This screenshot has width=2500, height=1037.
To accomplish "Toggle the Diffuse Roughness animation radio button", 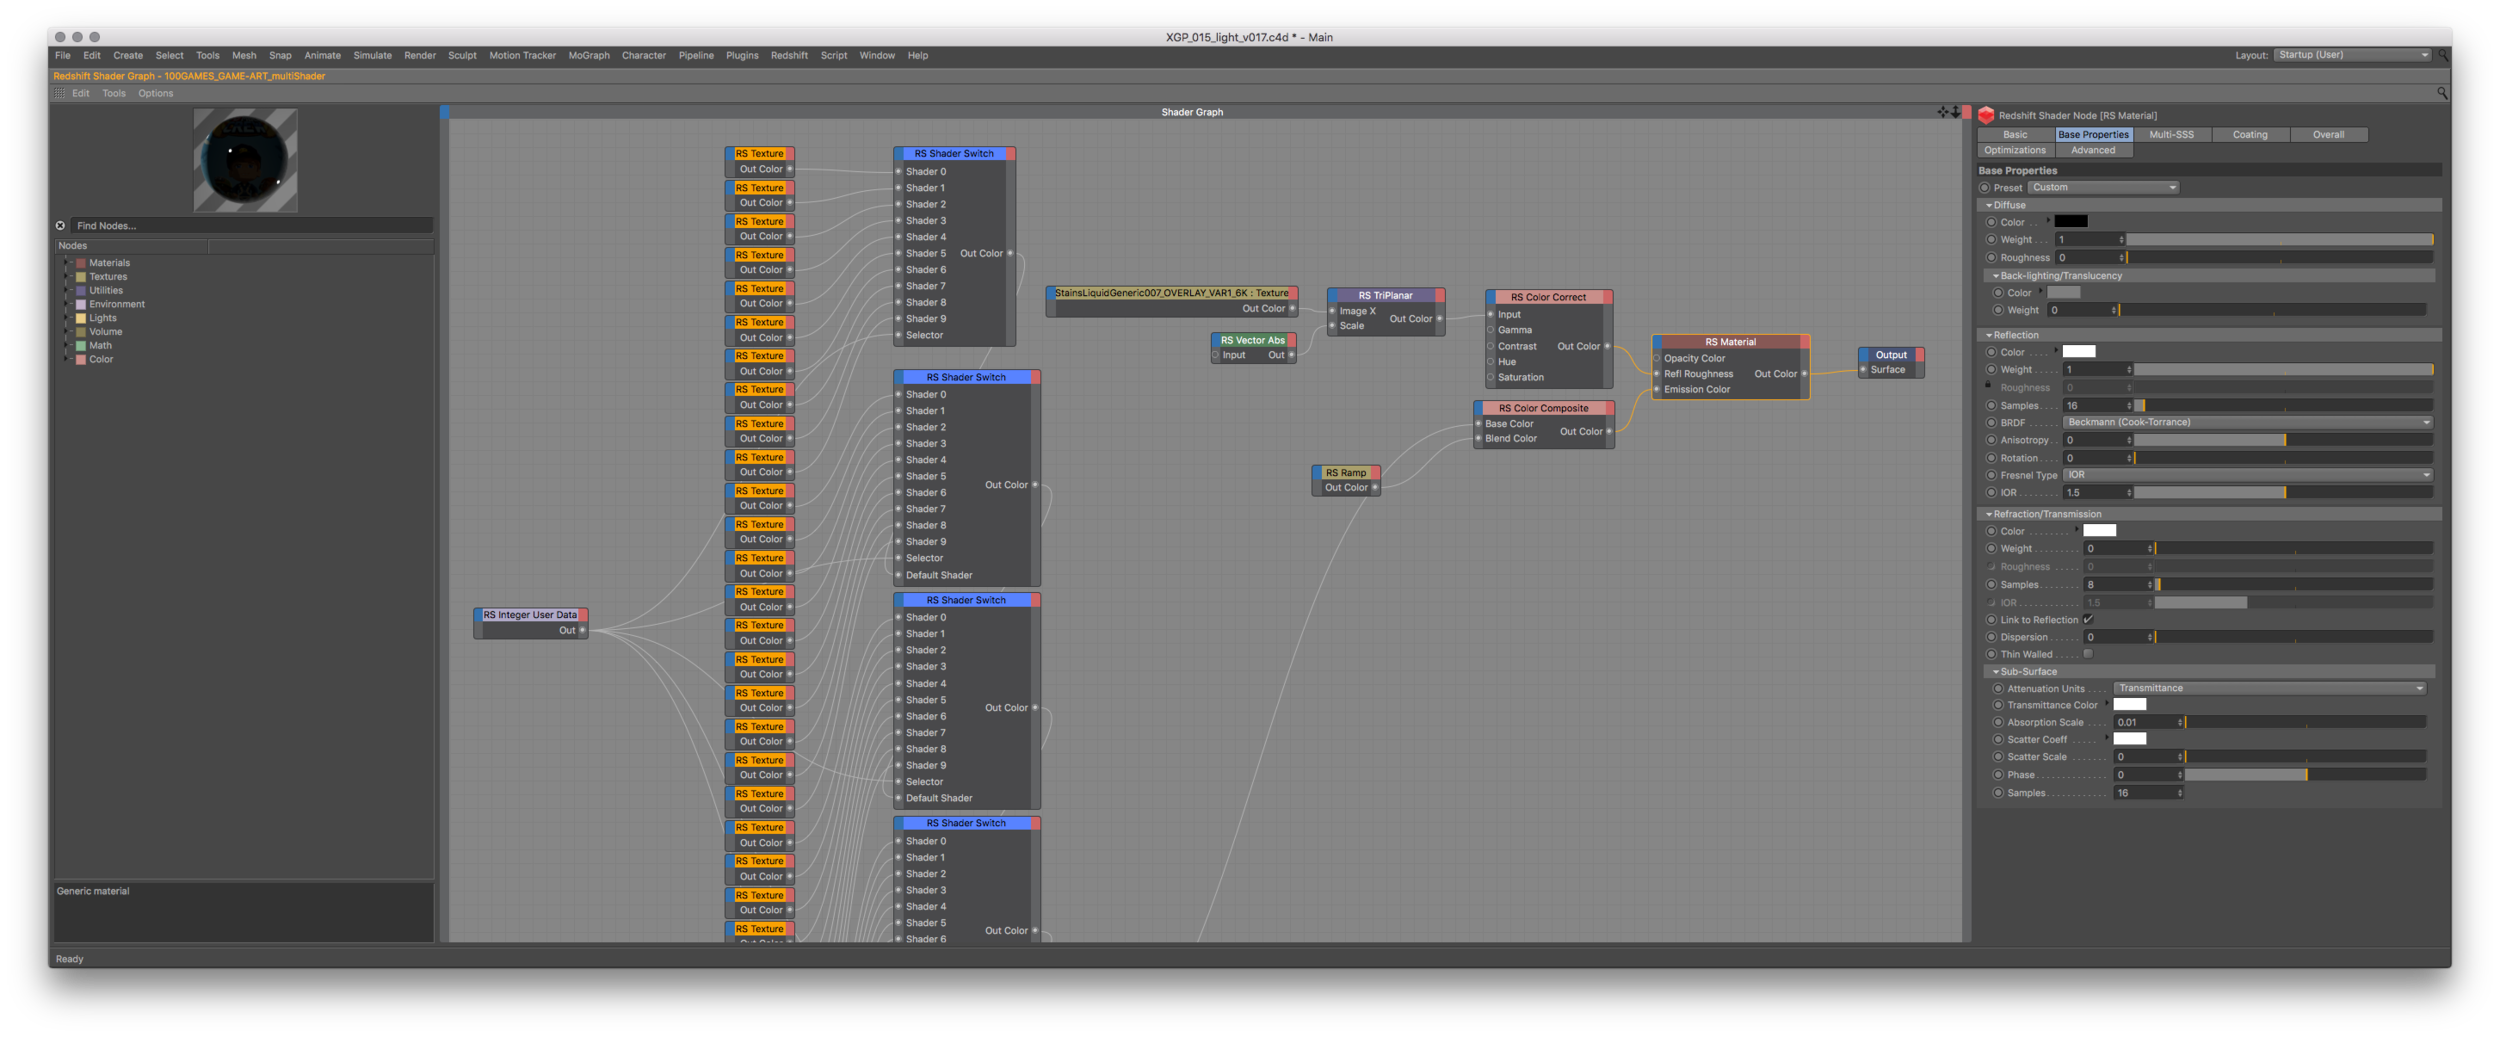I will [1991, 258].
